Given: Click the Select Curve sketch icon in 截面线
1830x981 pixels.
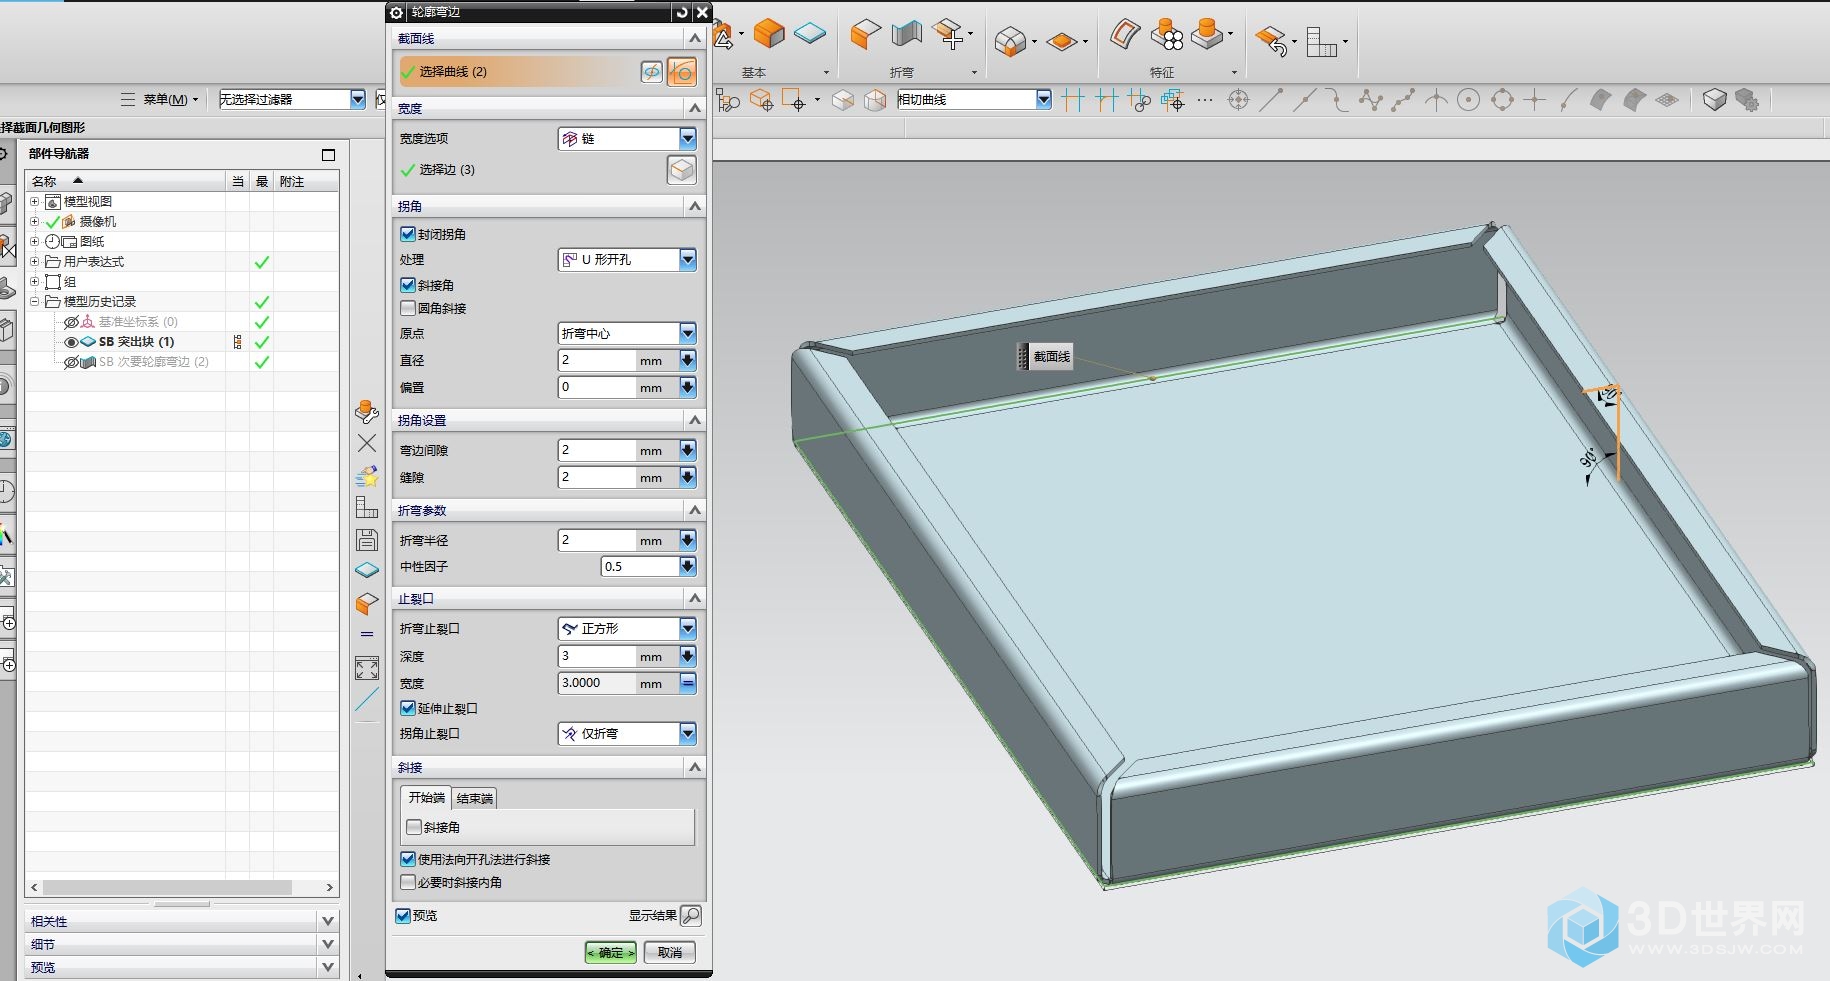Looking at the screenshot, I should [651, 72].
